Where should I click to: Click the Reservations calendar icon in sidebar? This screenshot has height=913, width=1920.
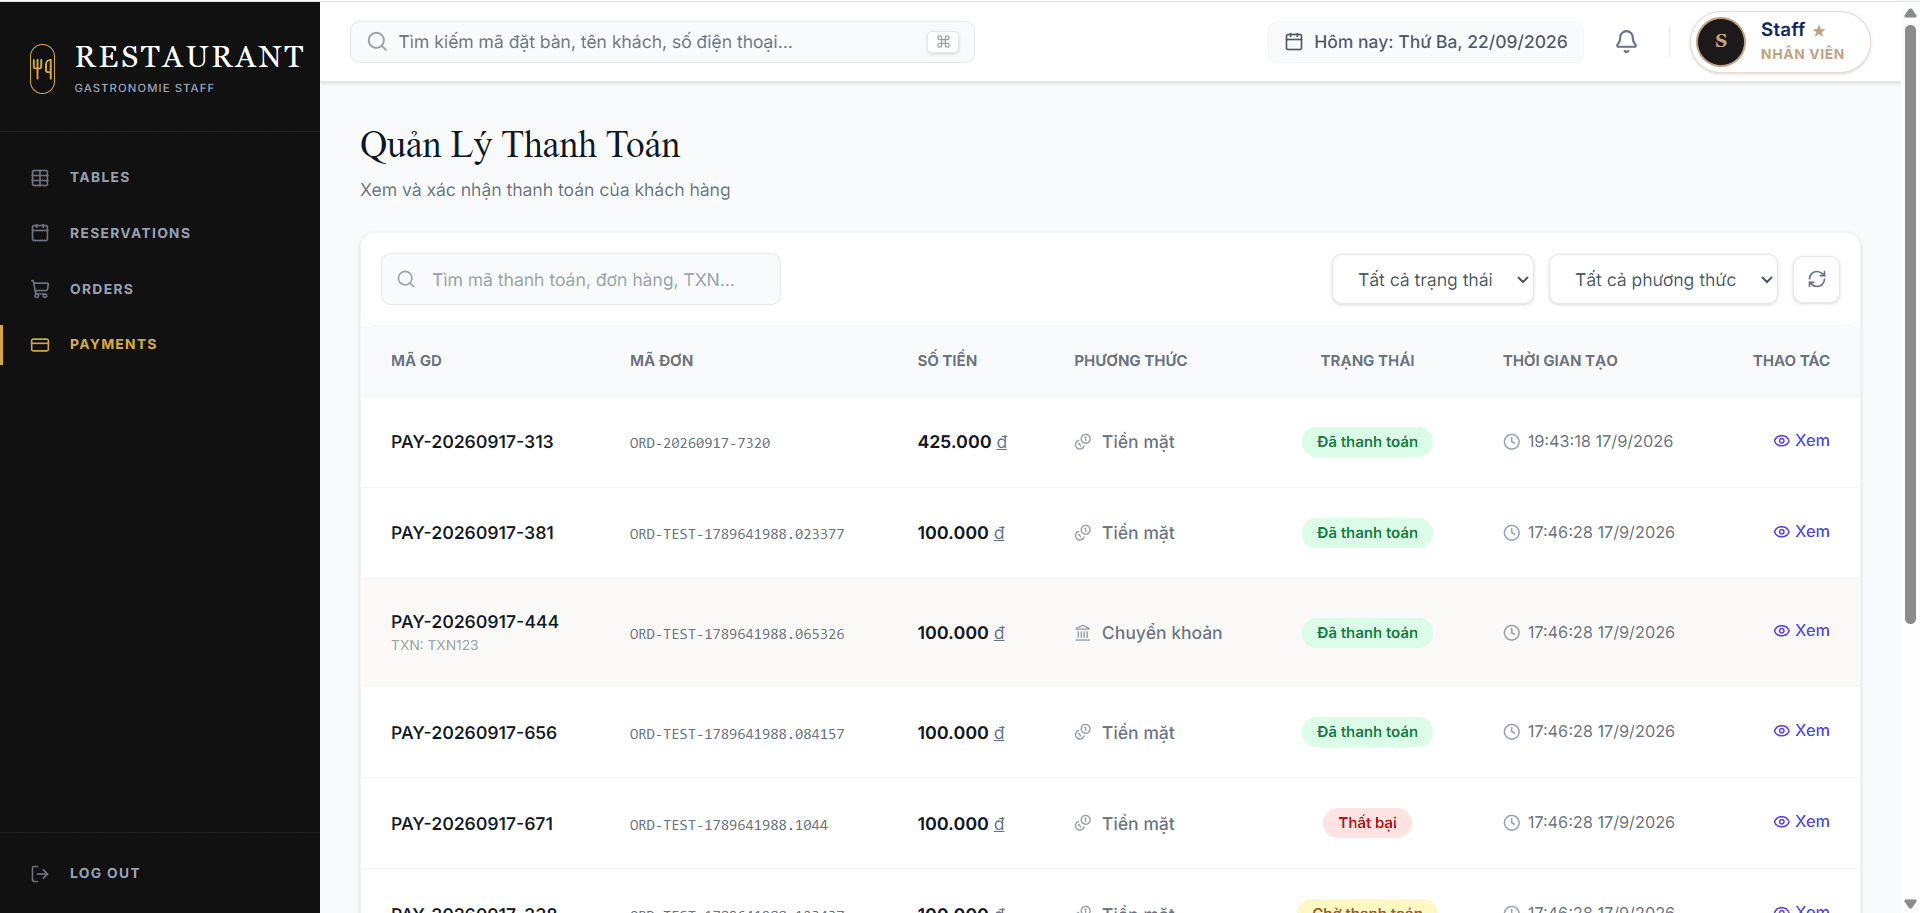pyautogui.click(x=40, y=233)
